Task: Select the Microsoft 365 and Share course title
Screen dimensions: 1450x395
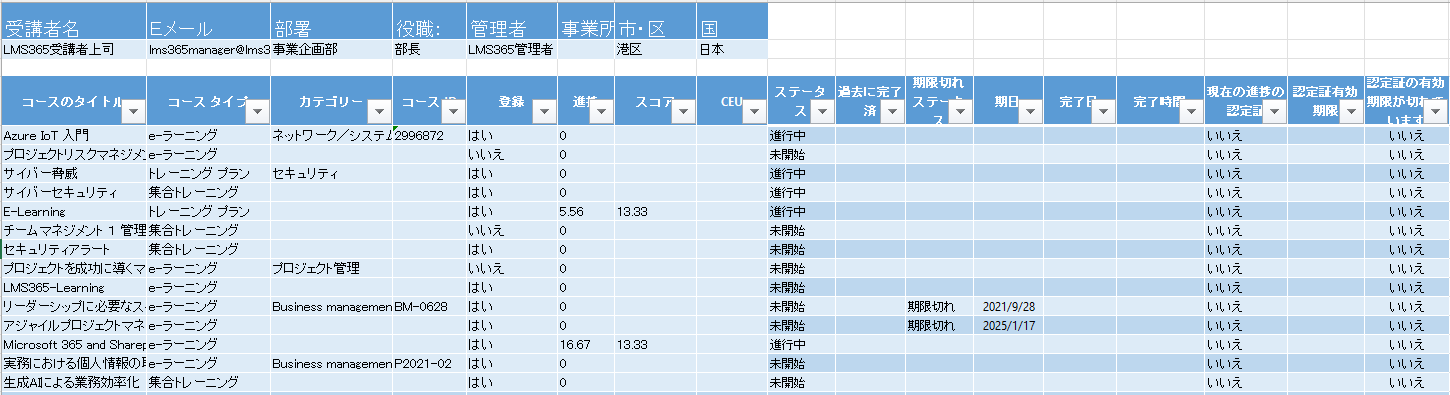Action: [73, 344]
